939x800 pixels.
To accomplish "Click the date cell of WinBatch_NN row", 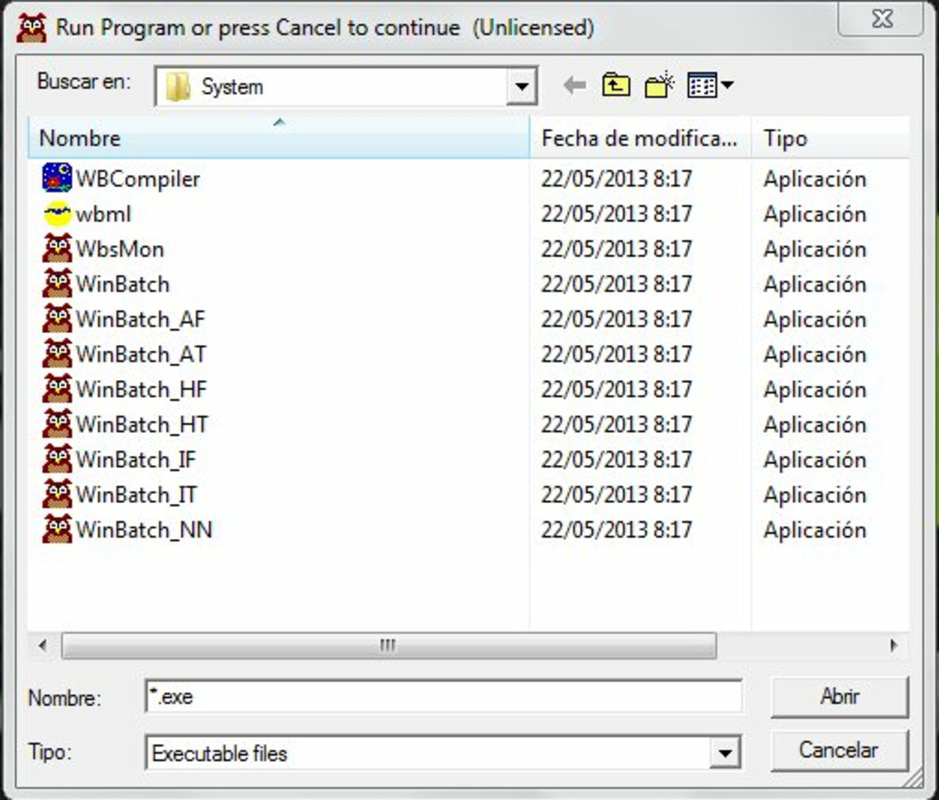I will tap(616, 529).
